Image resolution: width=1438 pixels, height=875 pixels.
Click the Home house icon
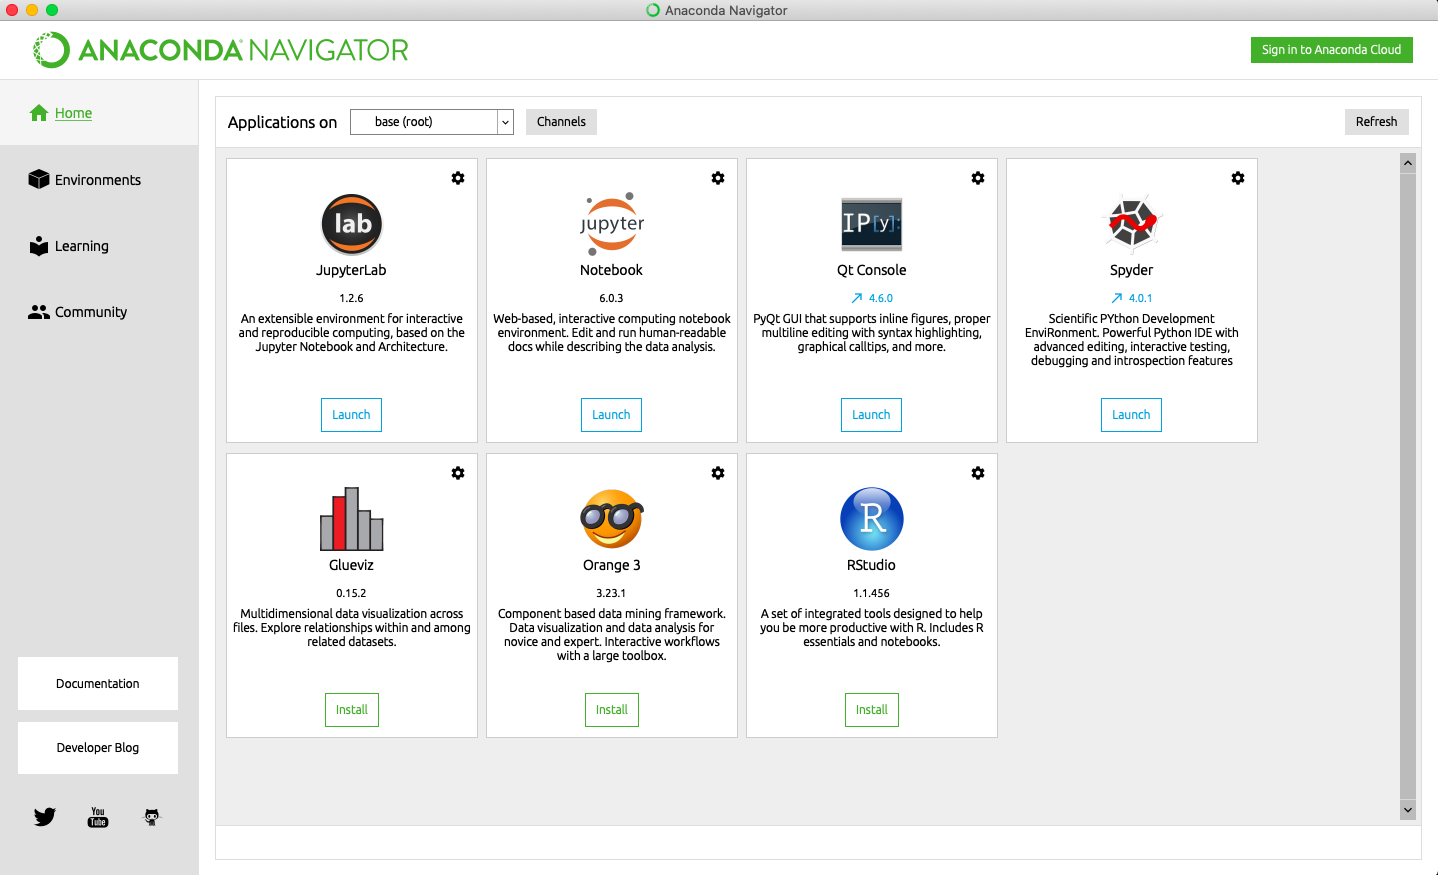tap(39, 113)
